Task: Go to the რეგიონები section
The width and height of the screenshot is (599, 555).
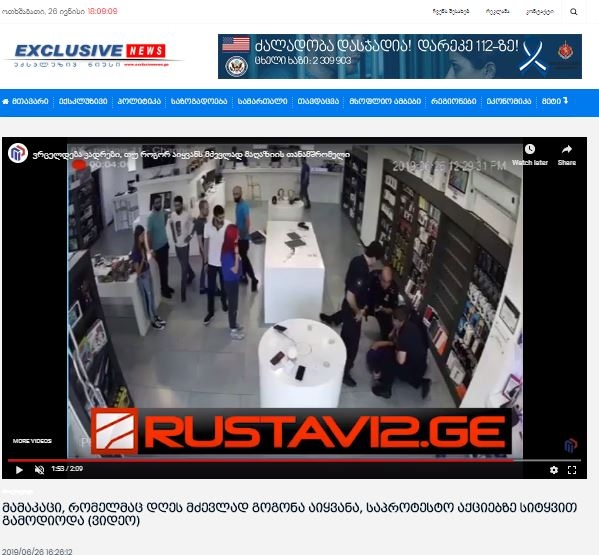Action: (x=453, y=102)
